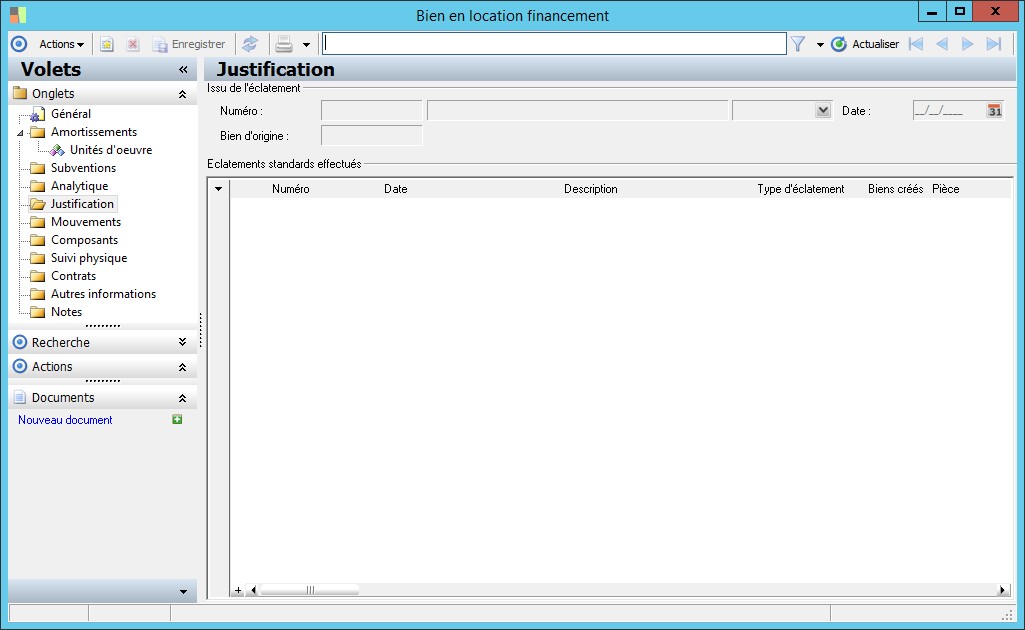Open the Suivi physique tab item

(89, 258)
